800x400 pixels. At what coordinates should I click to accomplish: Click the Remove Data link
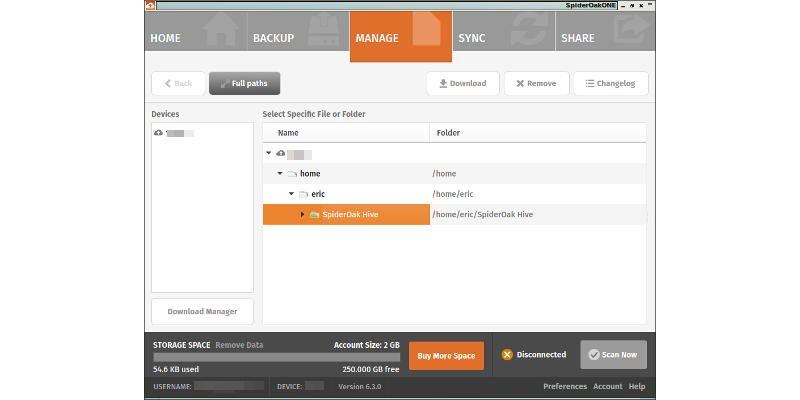239,345
